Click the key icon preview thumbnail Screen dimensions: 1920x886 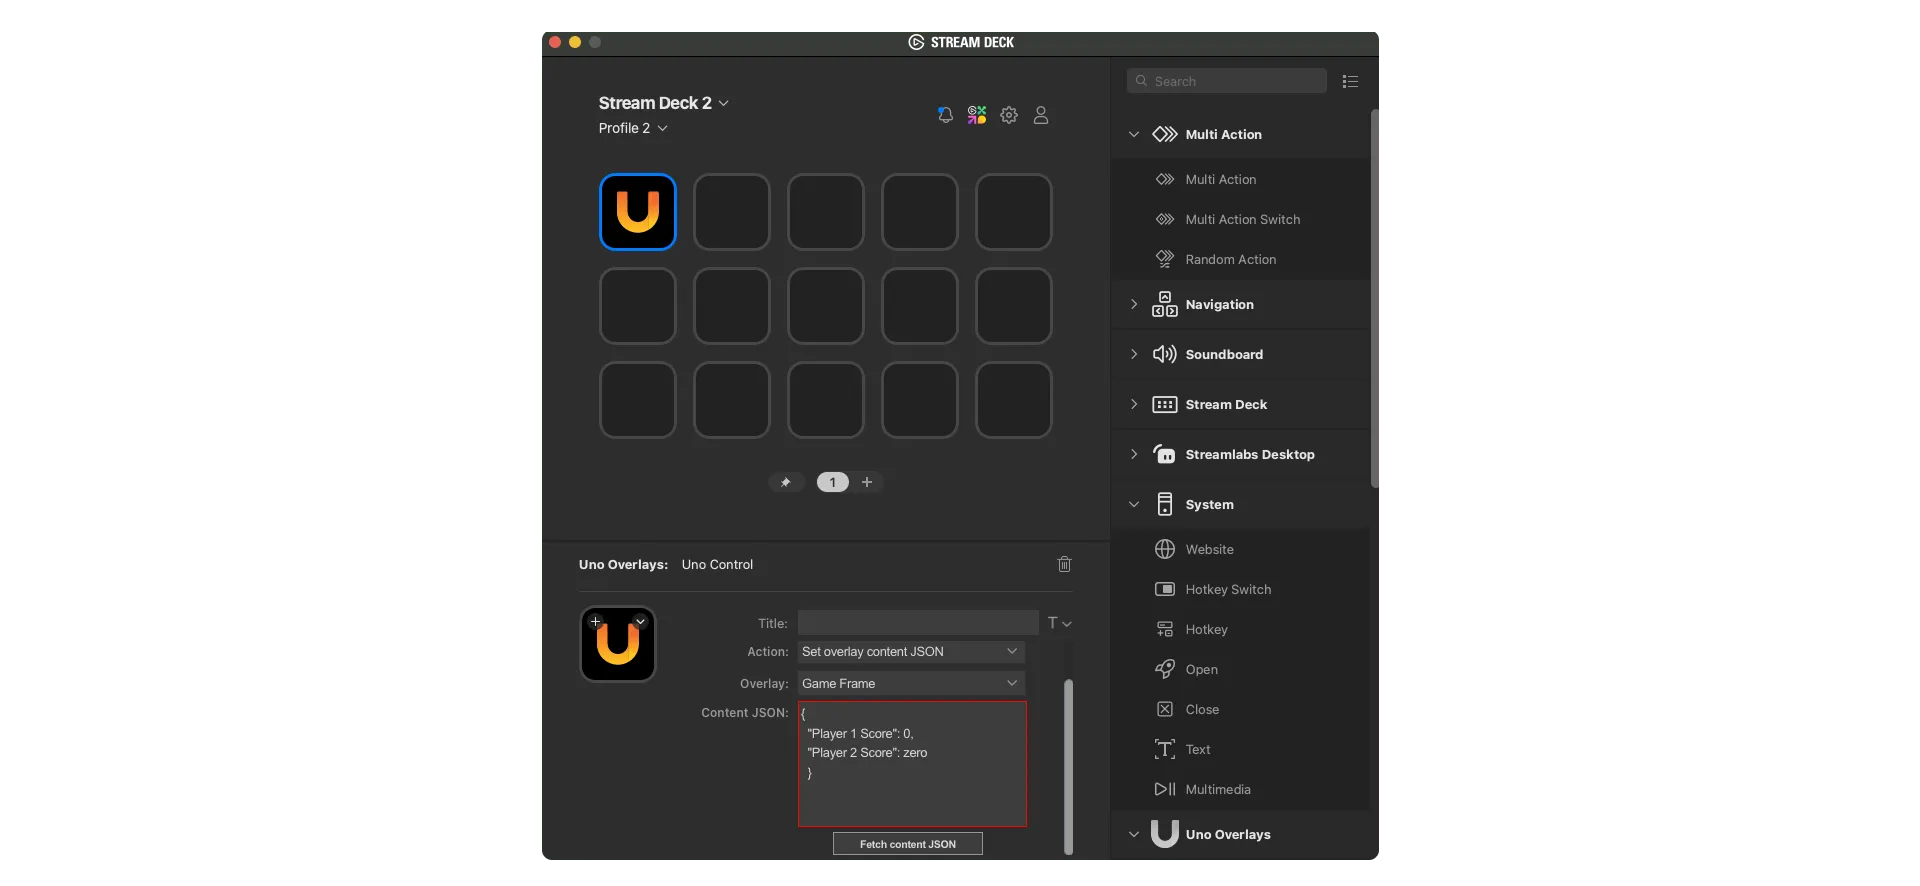pyautogui.click(x=618, y=645)
